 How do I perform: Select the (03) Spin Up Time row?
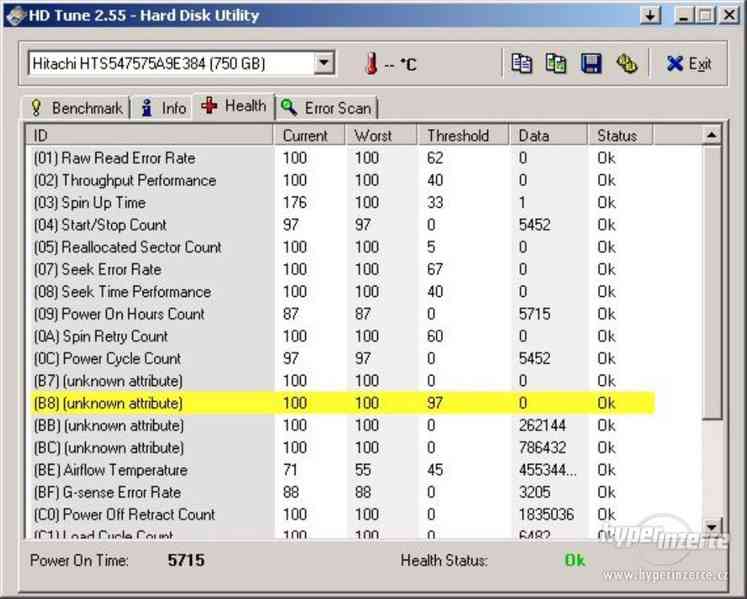pyautogui.click(x=341, y=203)
